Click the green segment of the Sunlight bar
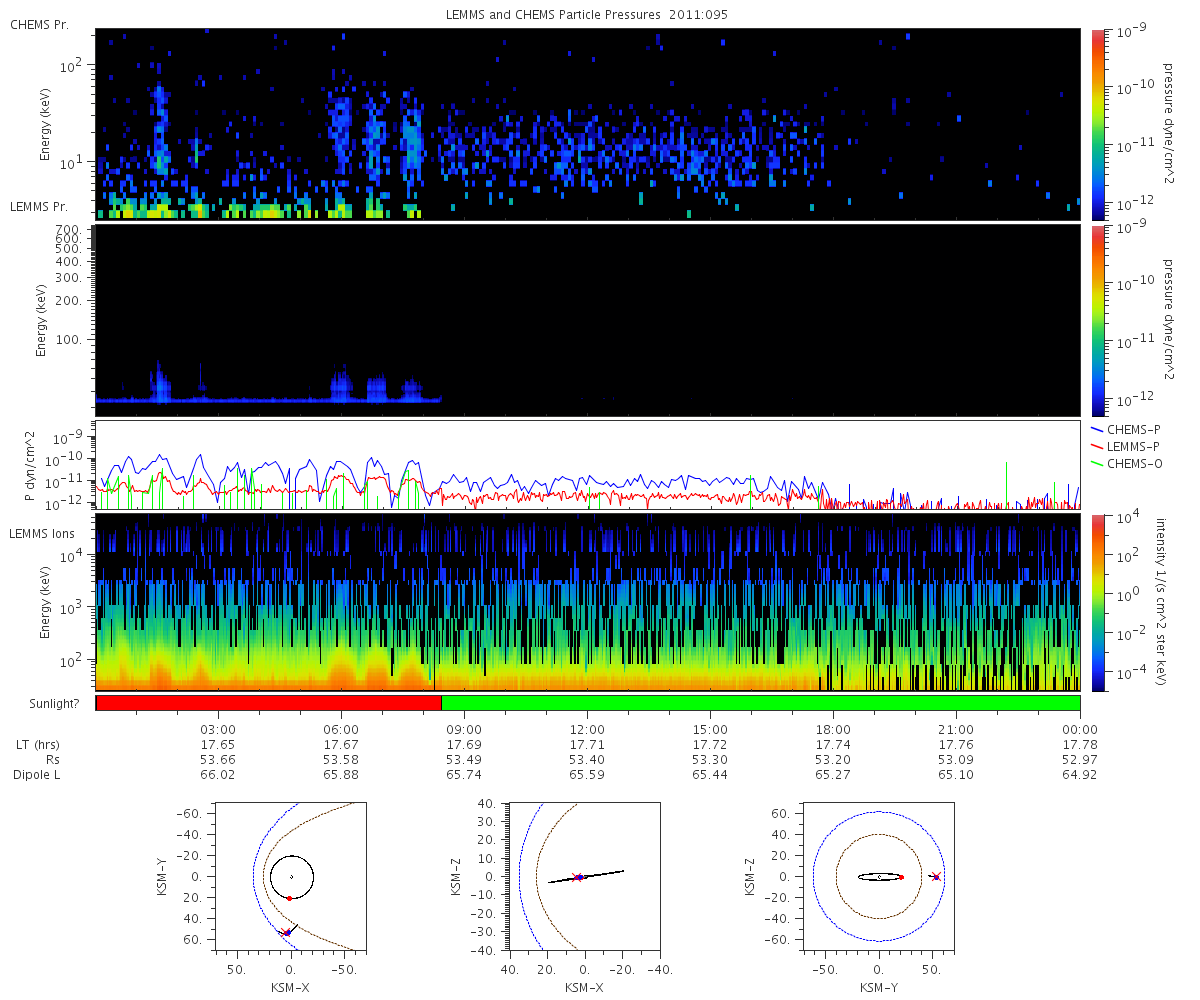The height and width of the screenshot is (1000, 1200). (x=761, y=703)
